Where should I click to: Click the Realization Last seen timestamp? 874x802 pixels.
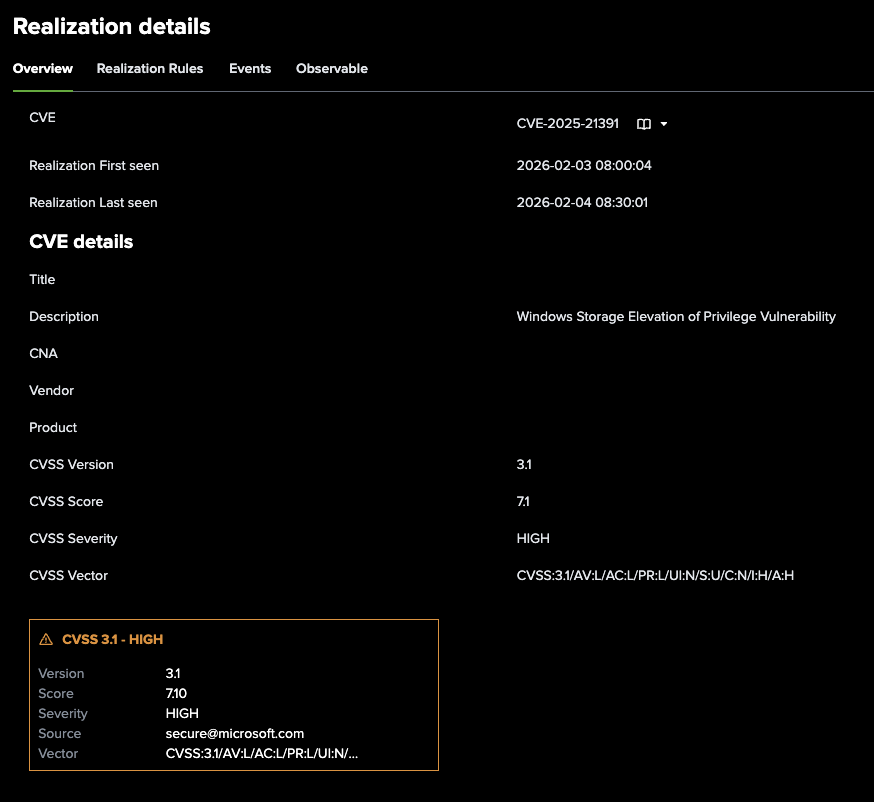tap(582, 202)
